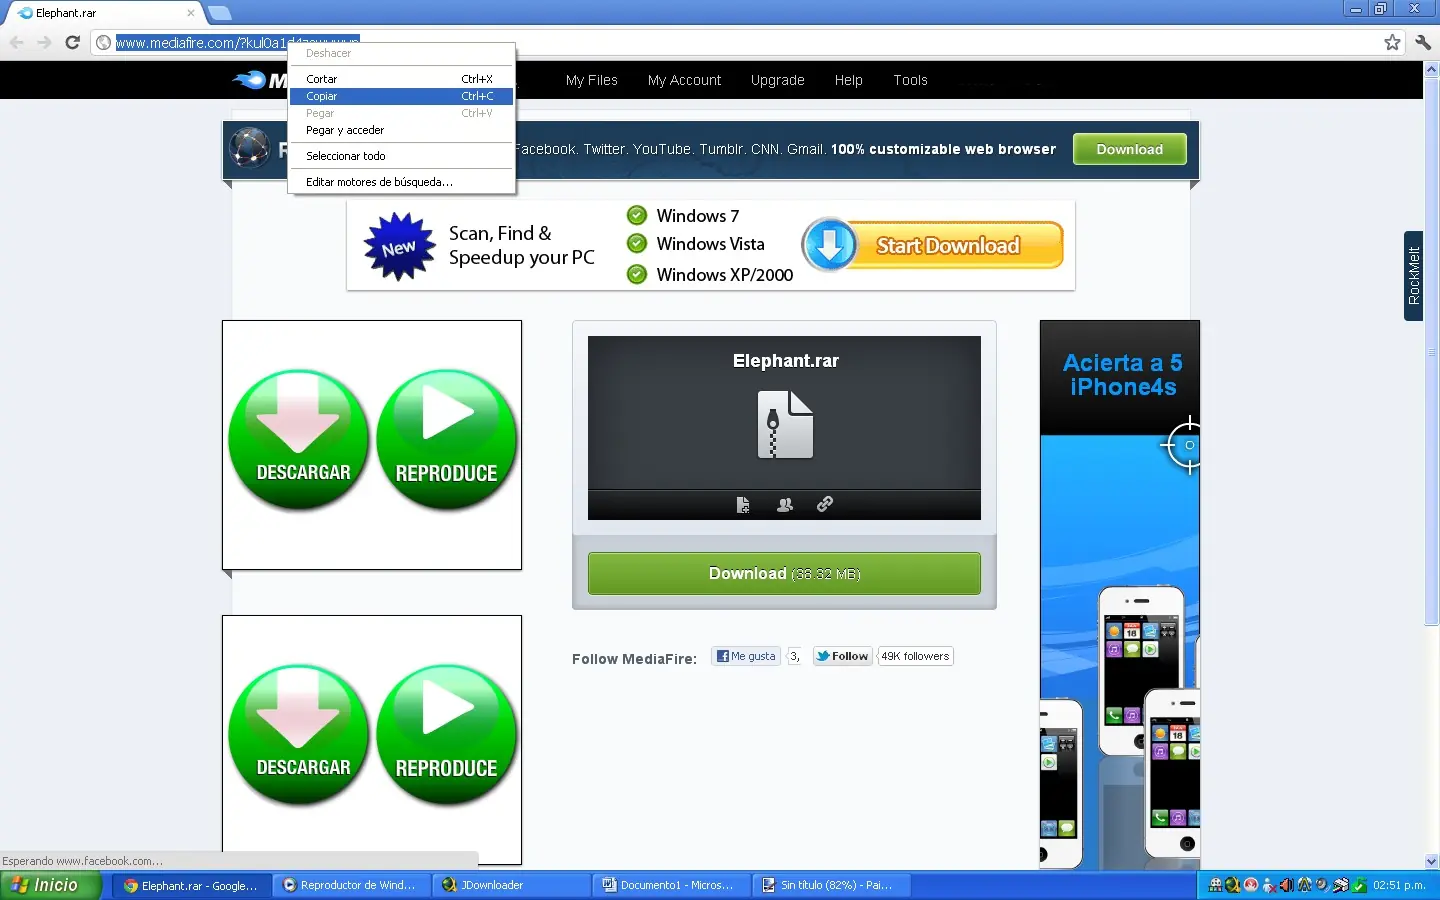Click the lower REPRODUCE play button
Image resolution: width=1440 pixels, height=900 pixels.
(447, 735)
